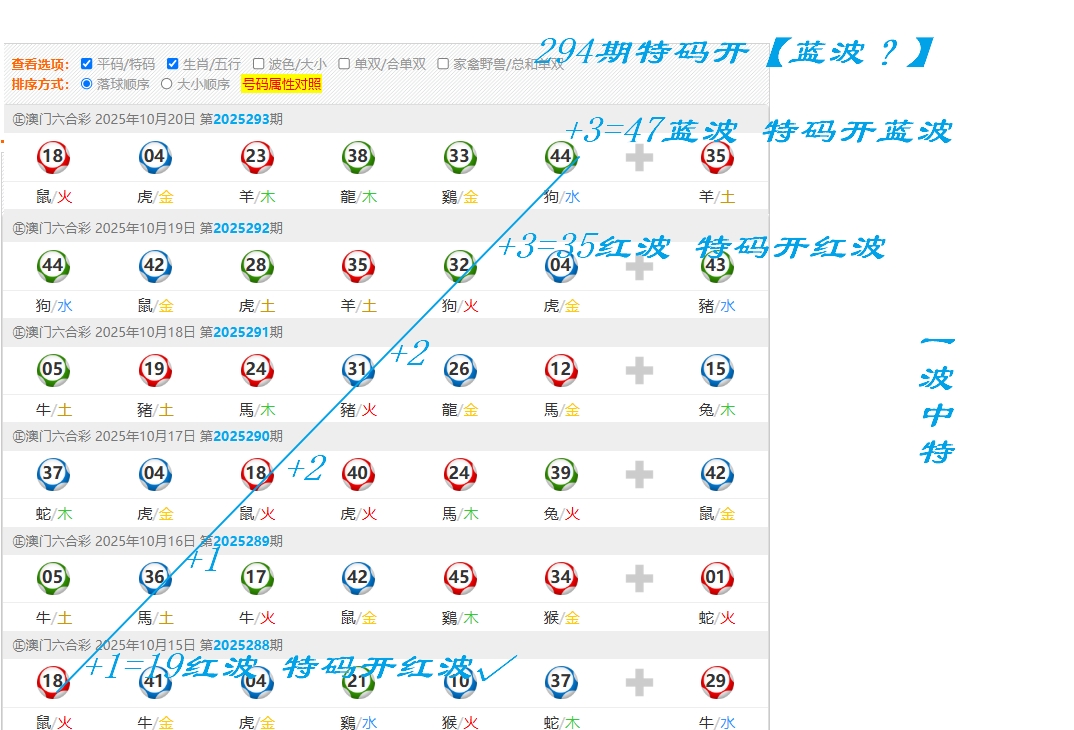Open draw period 2025291 link
The height and width of the screenshot is (730, 1074).
tap(241, 332)
